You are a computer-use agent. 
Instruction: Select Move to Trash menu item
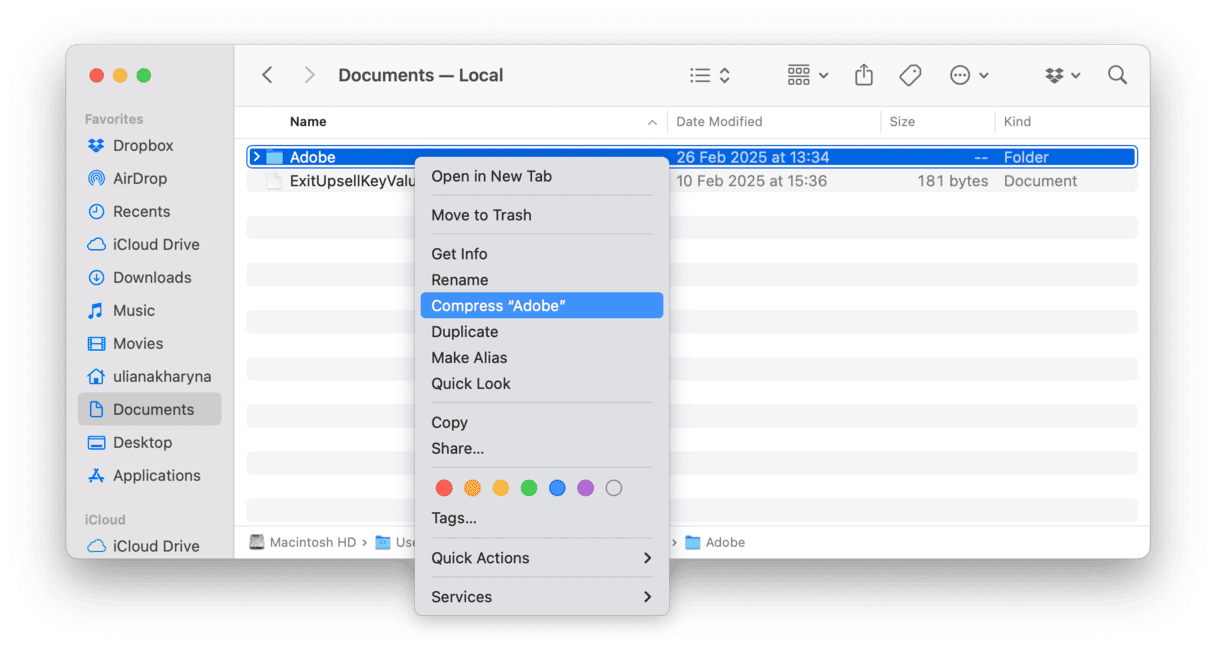[481, 215]
